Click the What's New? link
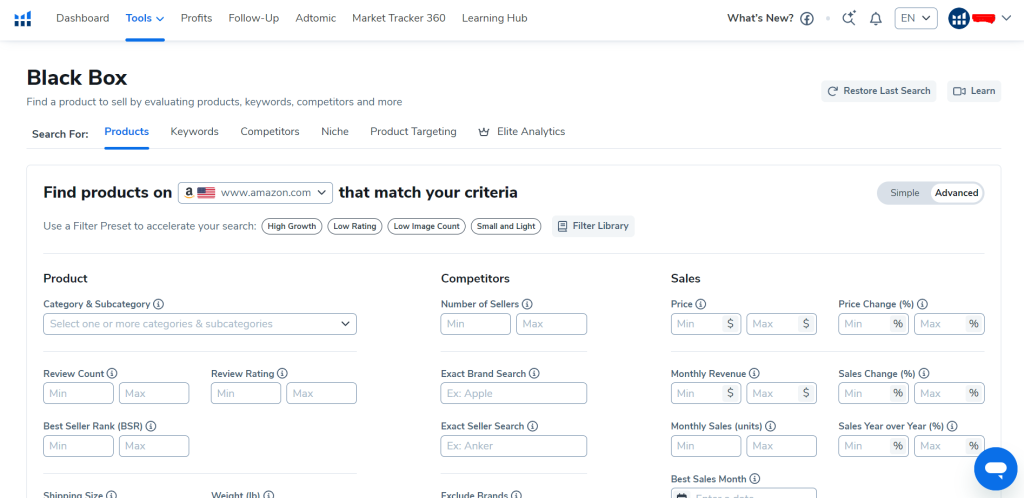The width and height of the screenshot is (1024, 498). click(760, 18)
